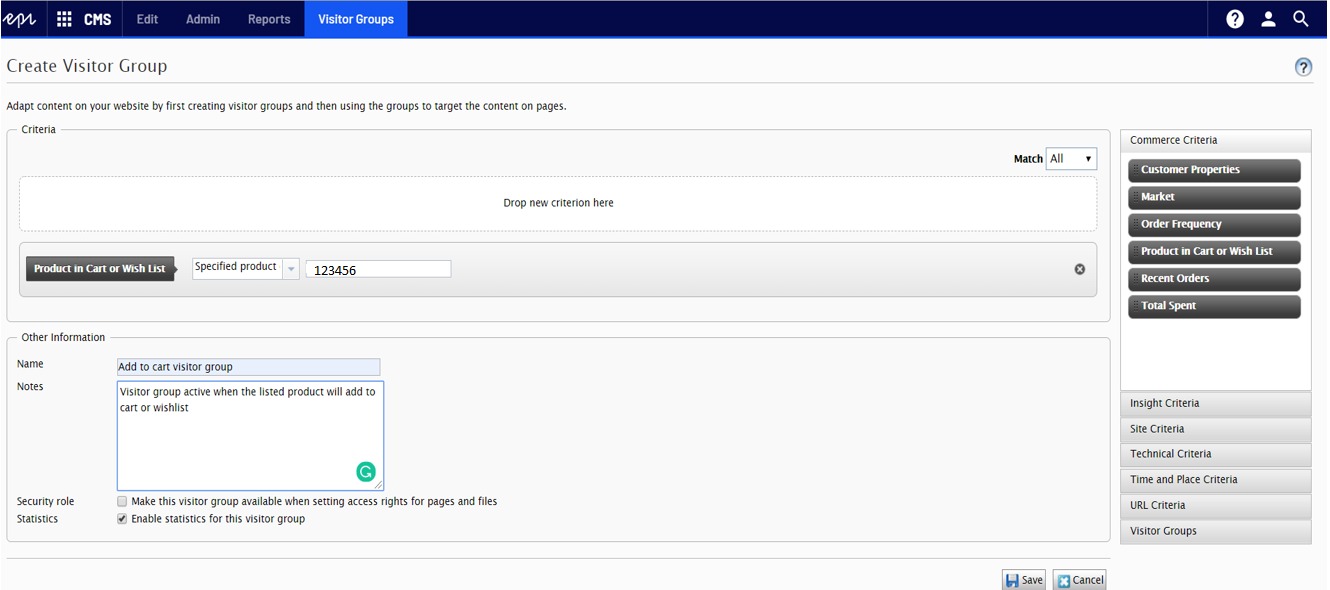Viewport: 1330px width, 590px height.
Task: Save the visitor group
Action: pos(1023,580)
